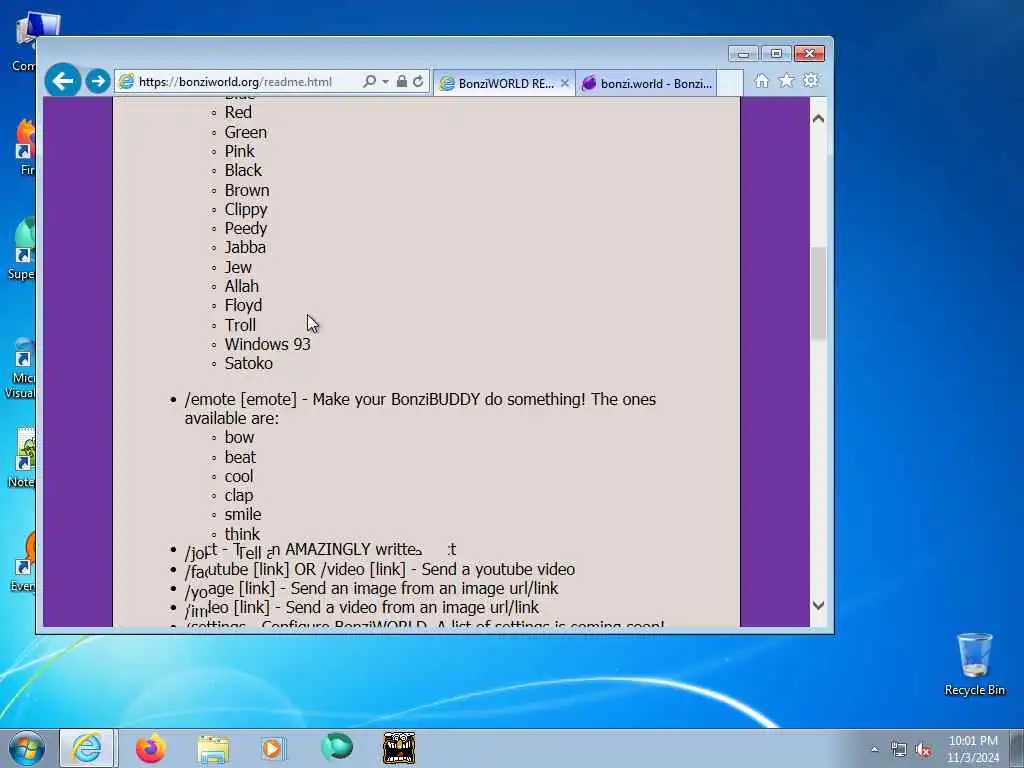Open address bar autocomplete dropdown arrow
This screenshot has width=1024, height=768.
click(385, 82)
